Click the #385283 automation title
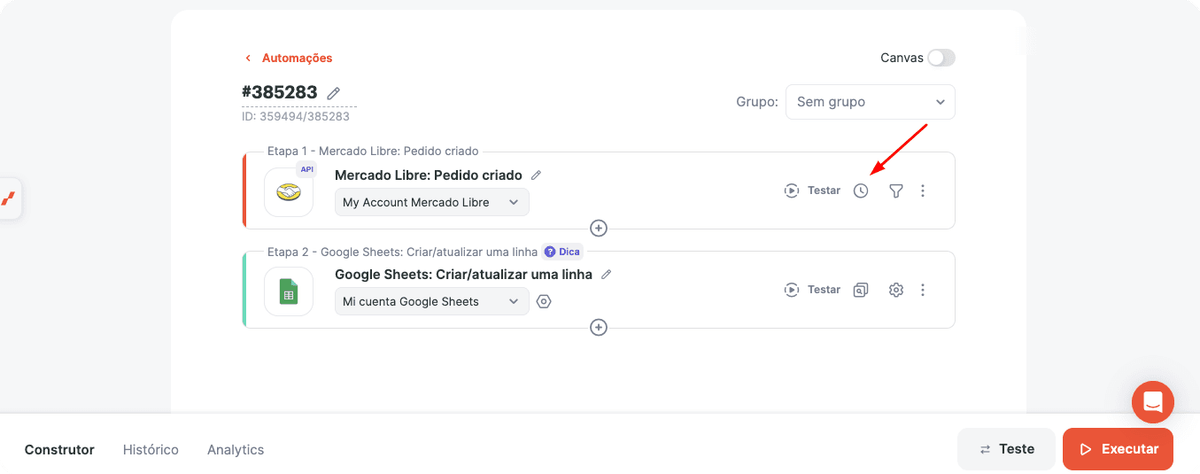The height and width of the screenshot is (474, 1200). tap(280, 92)
